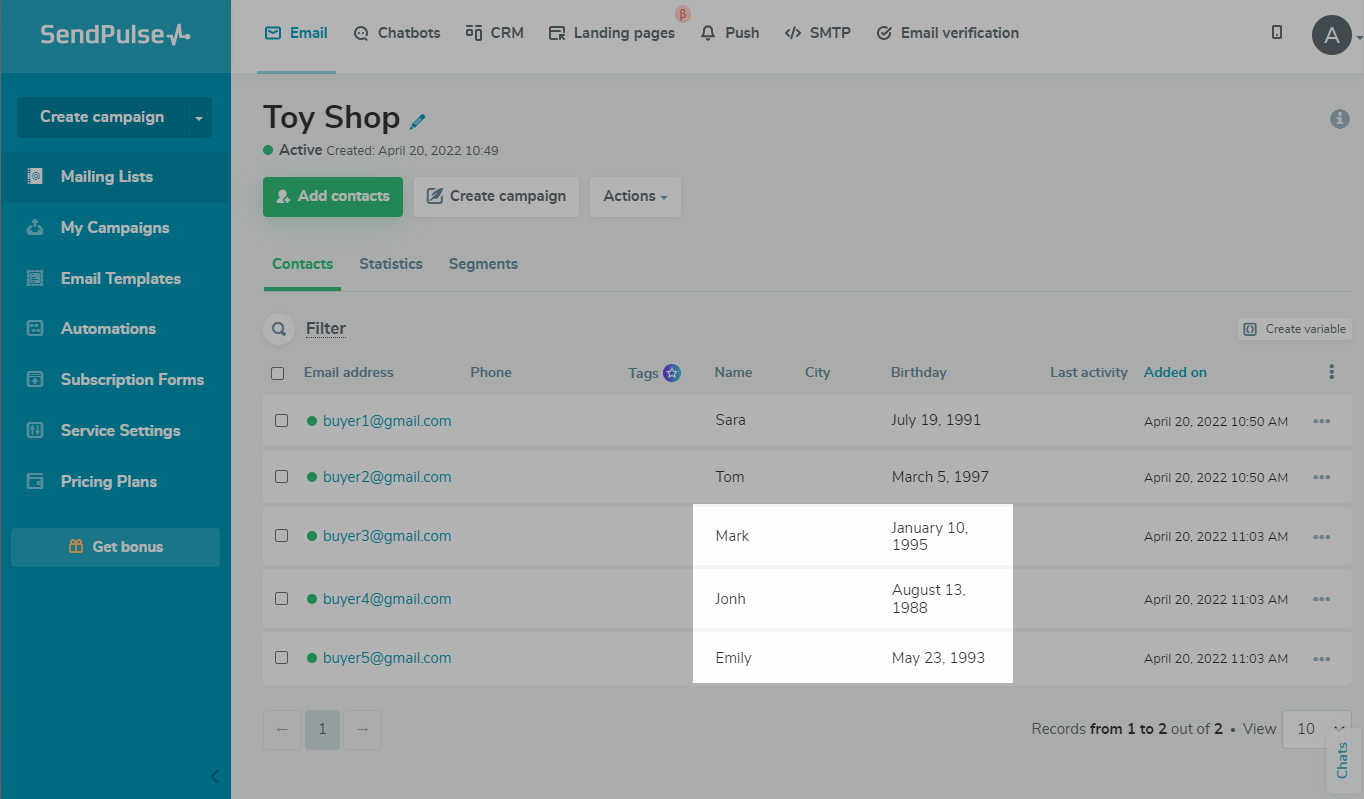Expand the Create campaign dropdown arrow

199,118
